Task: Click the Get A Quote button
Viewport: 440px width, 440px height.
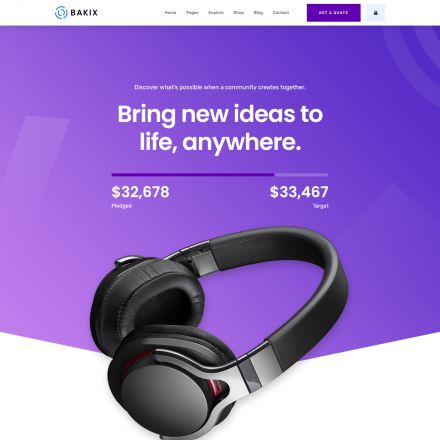Action: (x=334, y=13)
